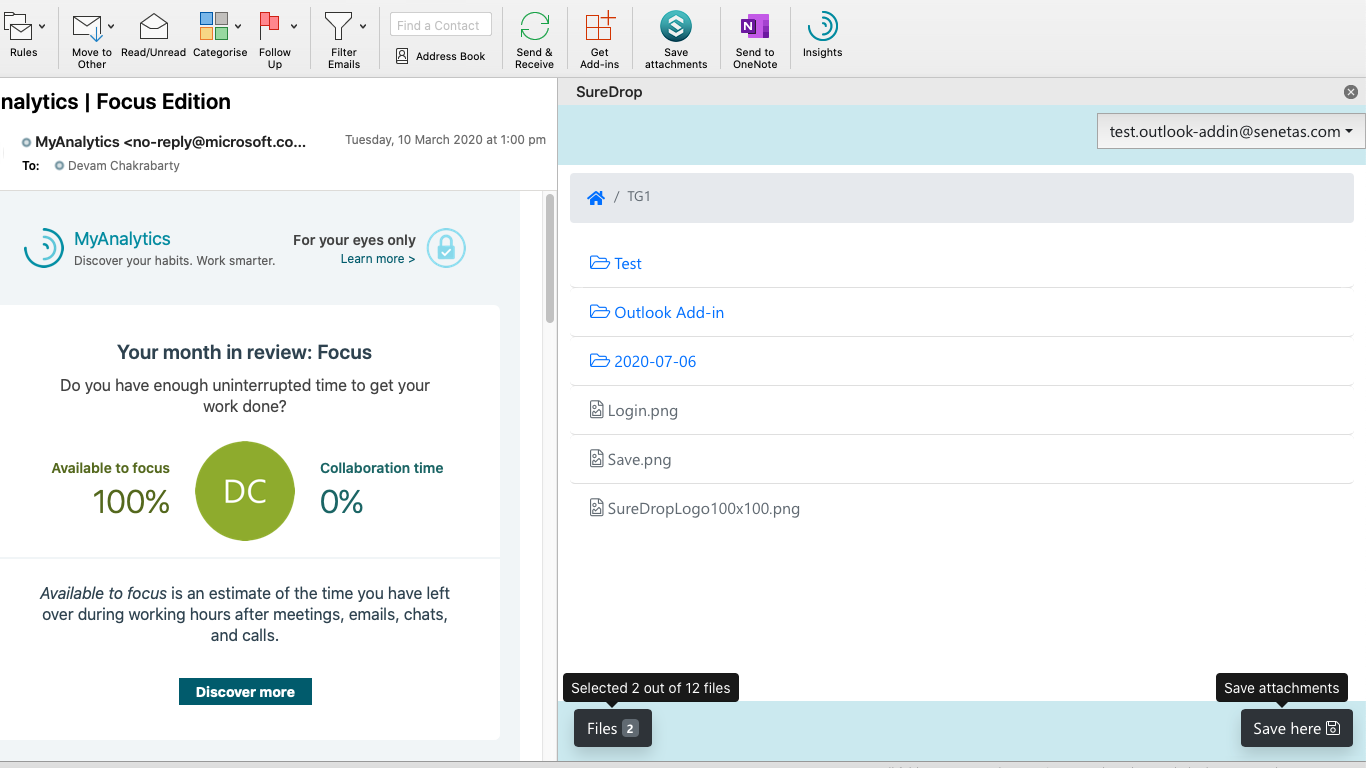
Task: Click the 0% collaboration time value
Action: pyautogui.click(x=341, y=501)
